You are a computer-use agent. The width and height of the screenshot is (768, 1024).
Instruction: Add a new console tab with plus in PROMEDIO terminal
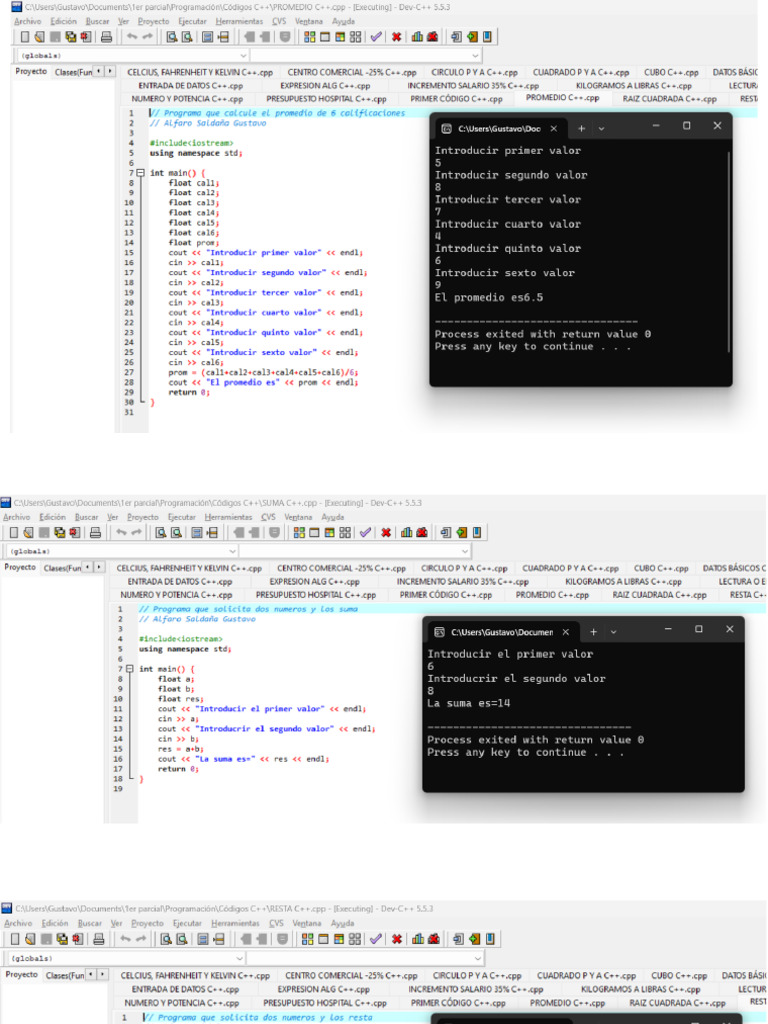(x=582, y=128)
